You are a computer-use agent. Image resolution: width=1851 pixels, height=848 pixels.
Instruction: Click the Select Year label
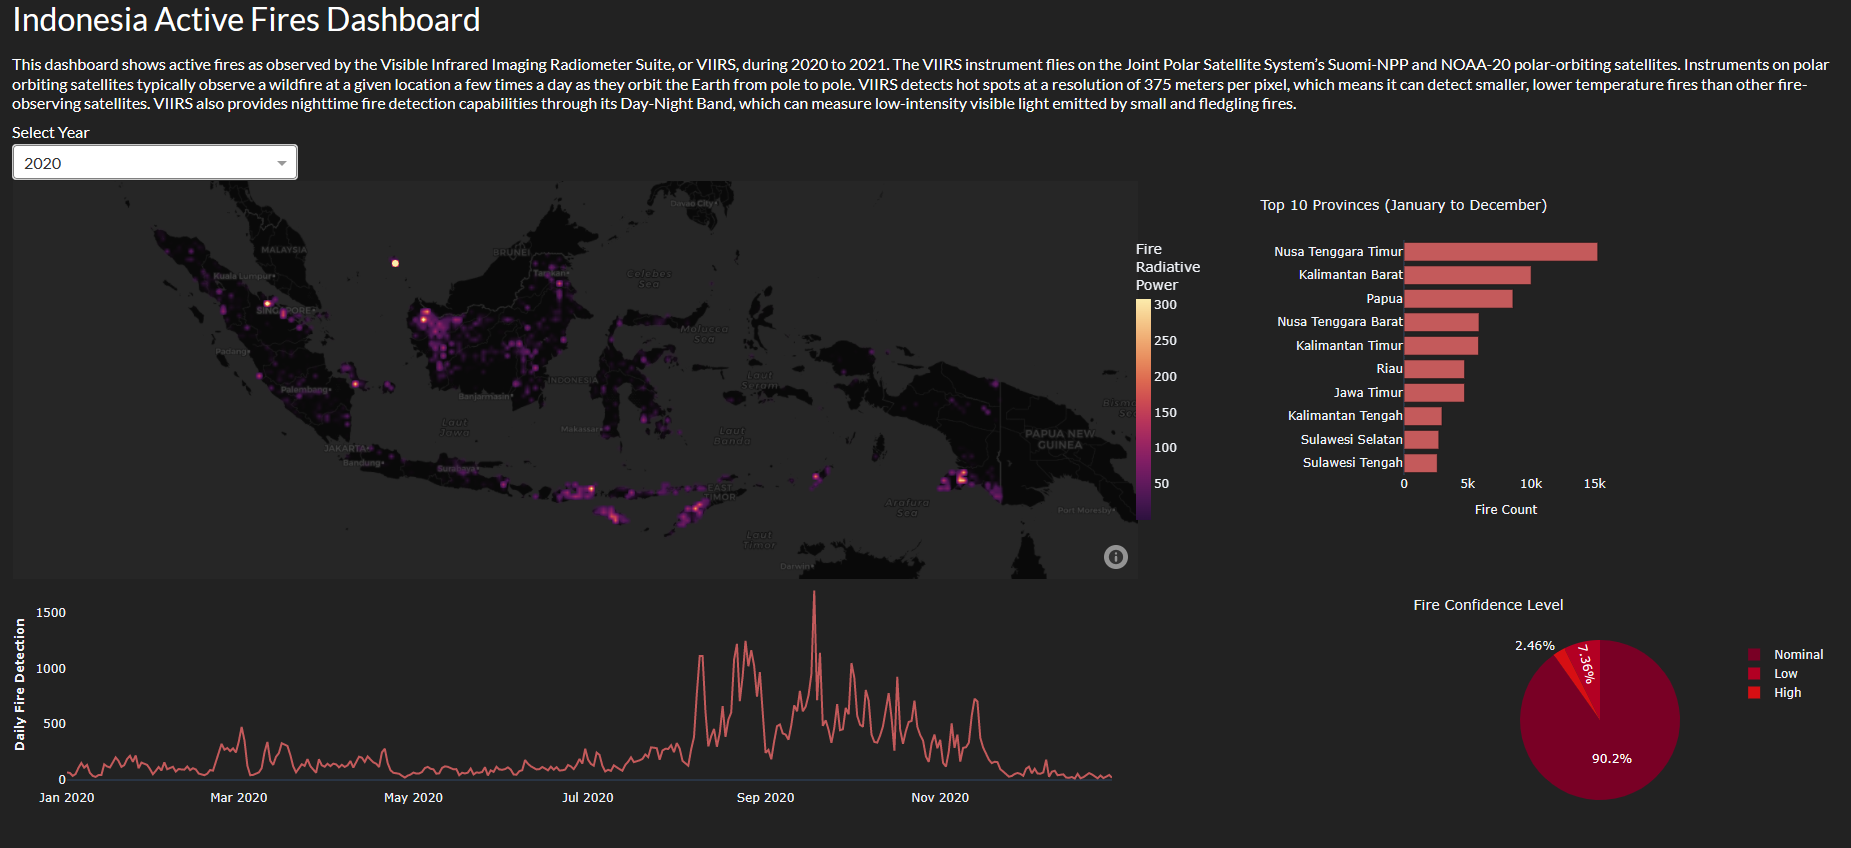[x=51, y=132]
